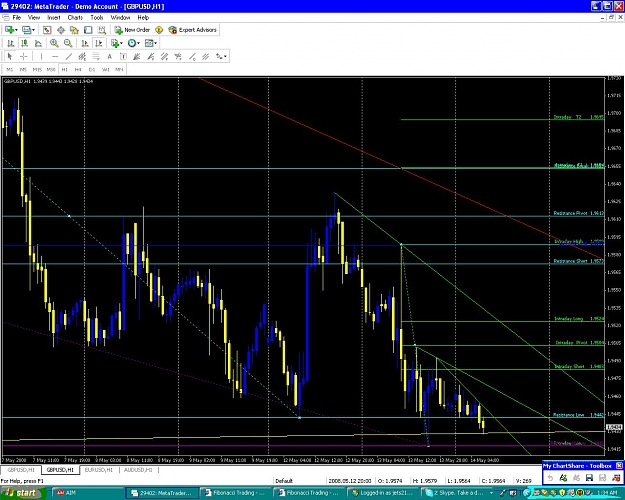Viewport: 625px width, 500px height.
Task: Open 'Logged in as jets21' taskbar window
Action: [383, 493]
